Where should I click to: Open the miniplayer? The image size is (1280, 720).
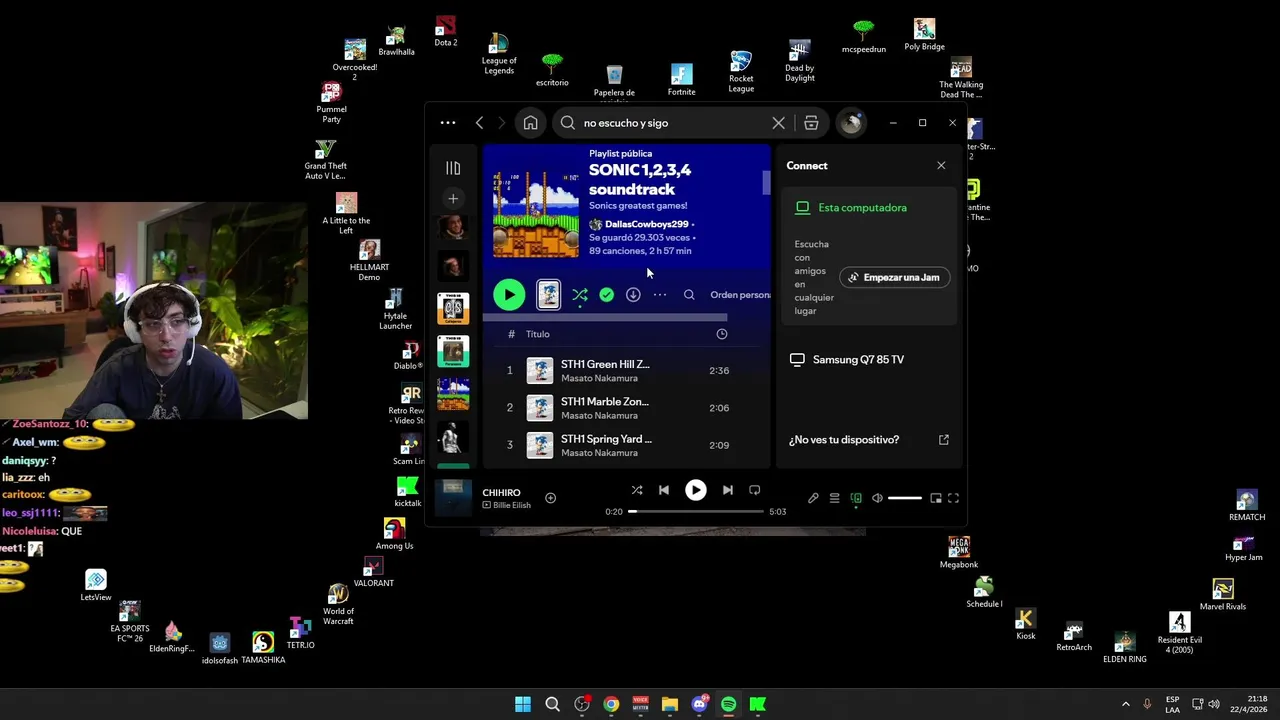(x=936, y=498)
